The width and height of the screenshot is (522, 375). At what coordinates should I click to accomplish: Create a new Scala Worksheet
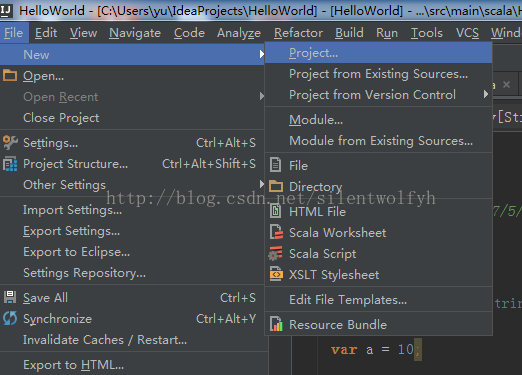point(379,232)
